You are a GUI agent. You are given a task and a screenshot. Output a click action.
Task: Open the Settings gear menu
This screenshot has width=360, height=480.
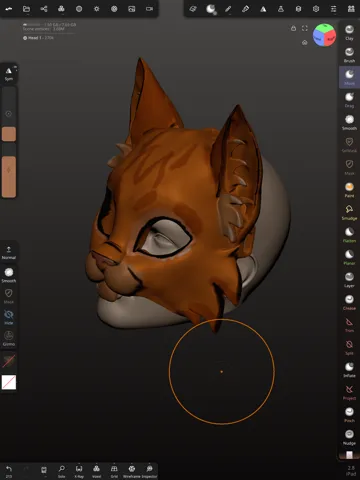[316, 9]
